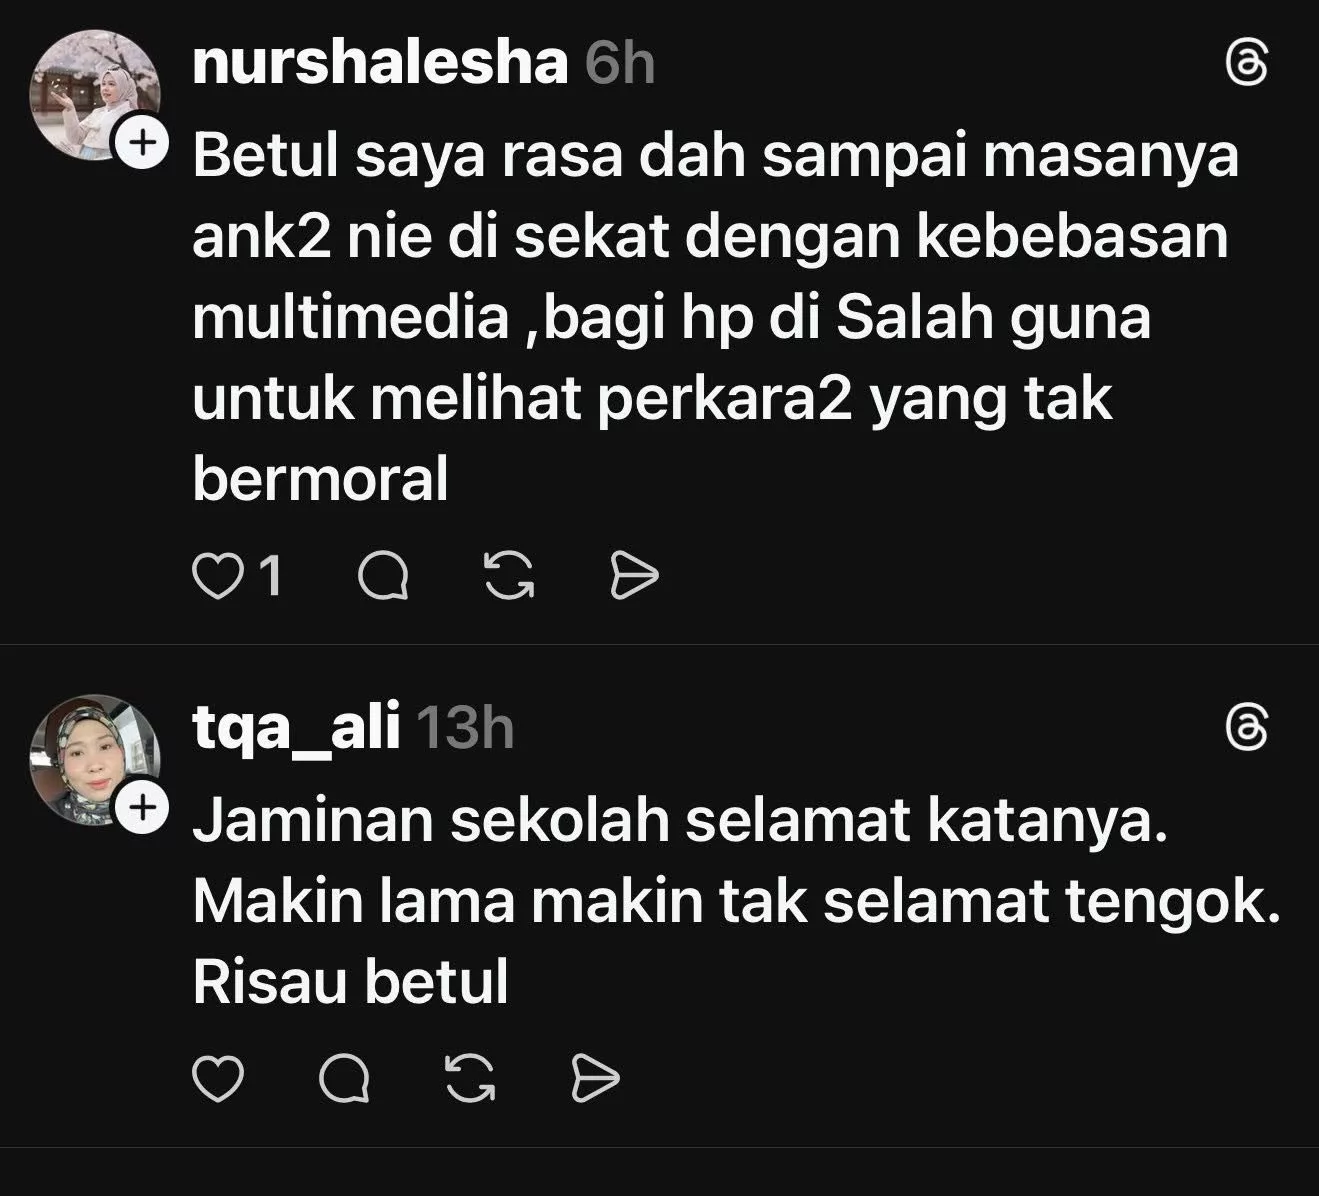
Task: Open the comment text starting 'Betul saya rasa'
Action: coord(716,318)
